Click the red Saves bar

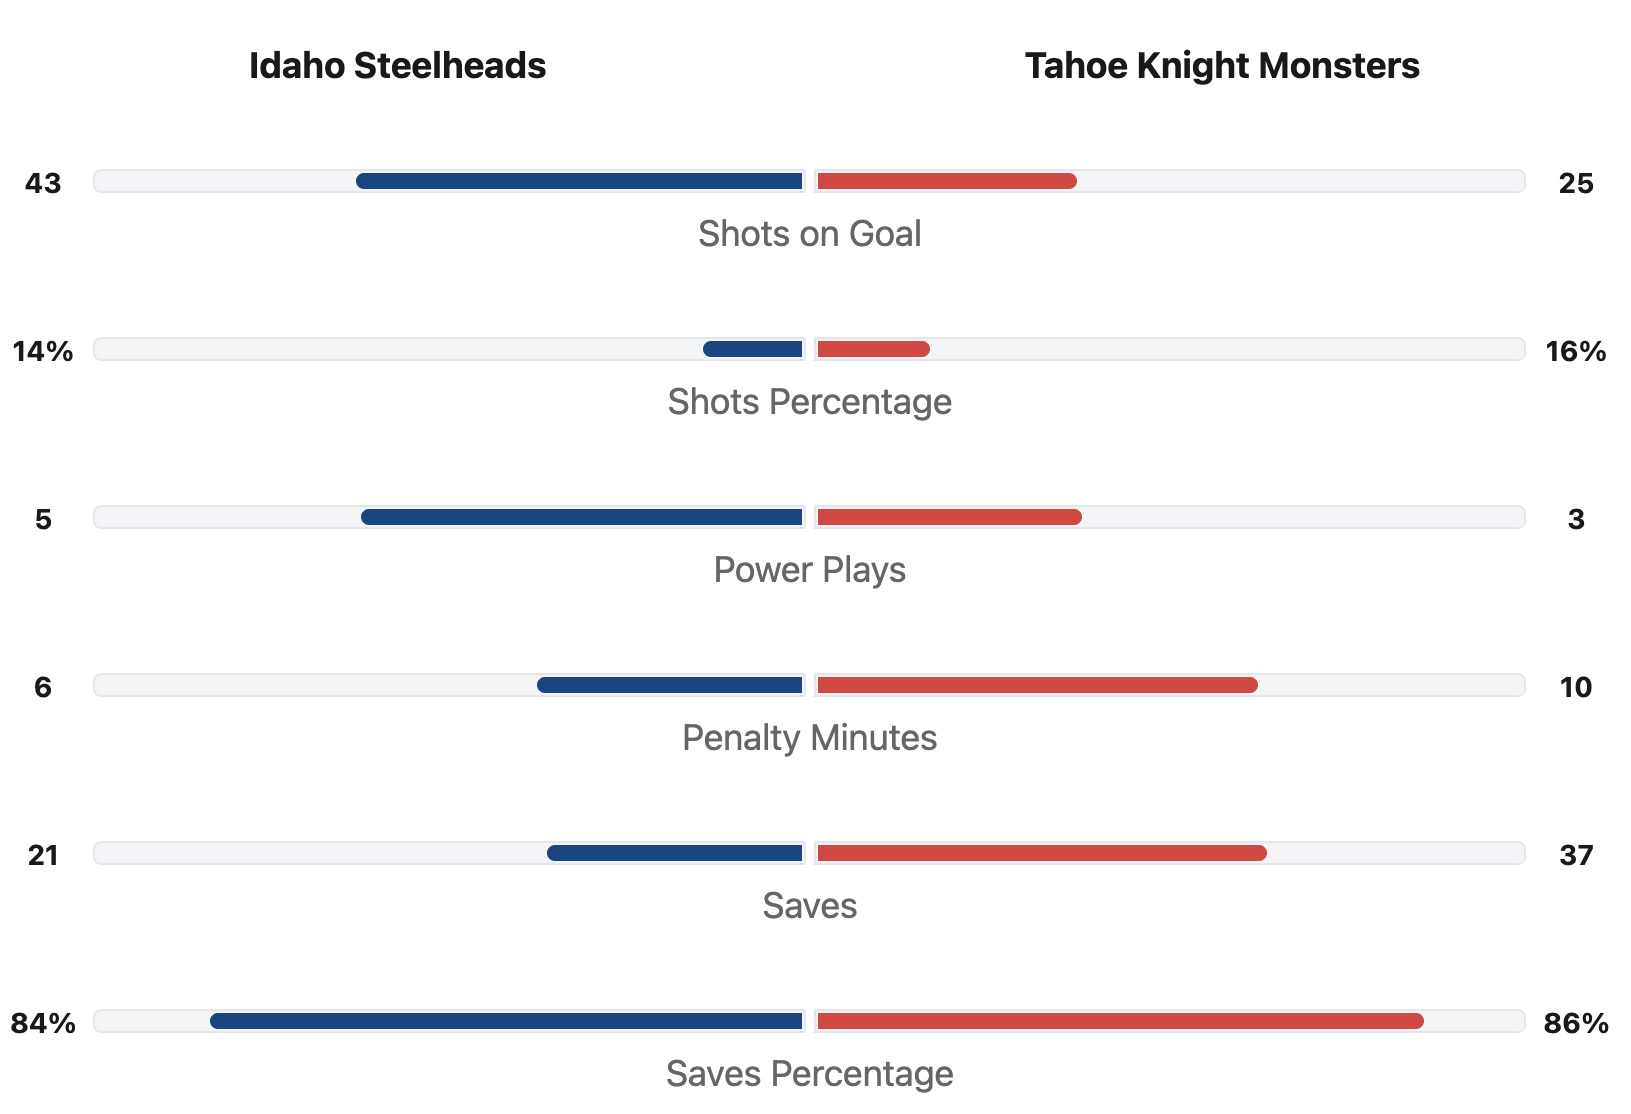pyautogui.click(x=1041, y=853)
